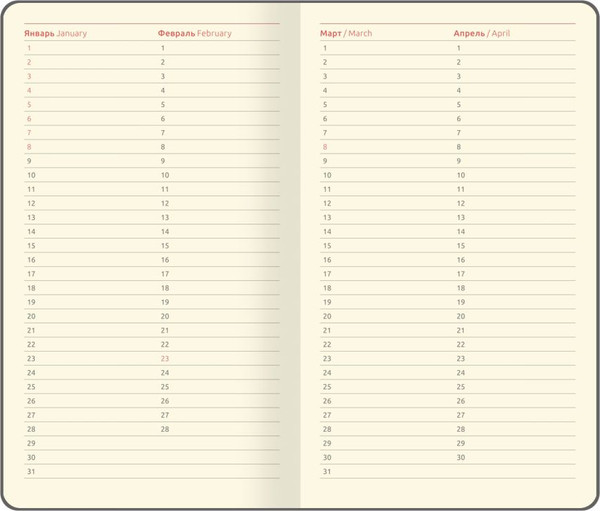Click day 28 in the February column
The height and width of the screenshot is (511, 600).
point(165,429)
